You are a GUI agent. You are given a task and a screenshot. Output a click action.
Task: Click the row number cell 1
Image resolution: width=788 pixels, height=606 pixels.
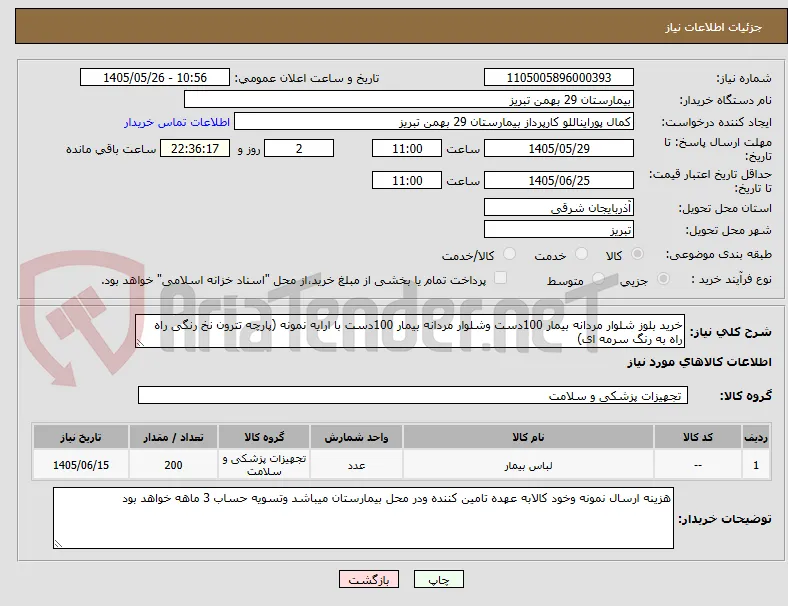756,465
